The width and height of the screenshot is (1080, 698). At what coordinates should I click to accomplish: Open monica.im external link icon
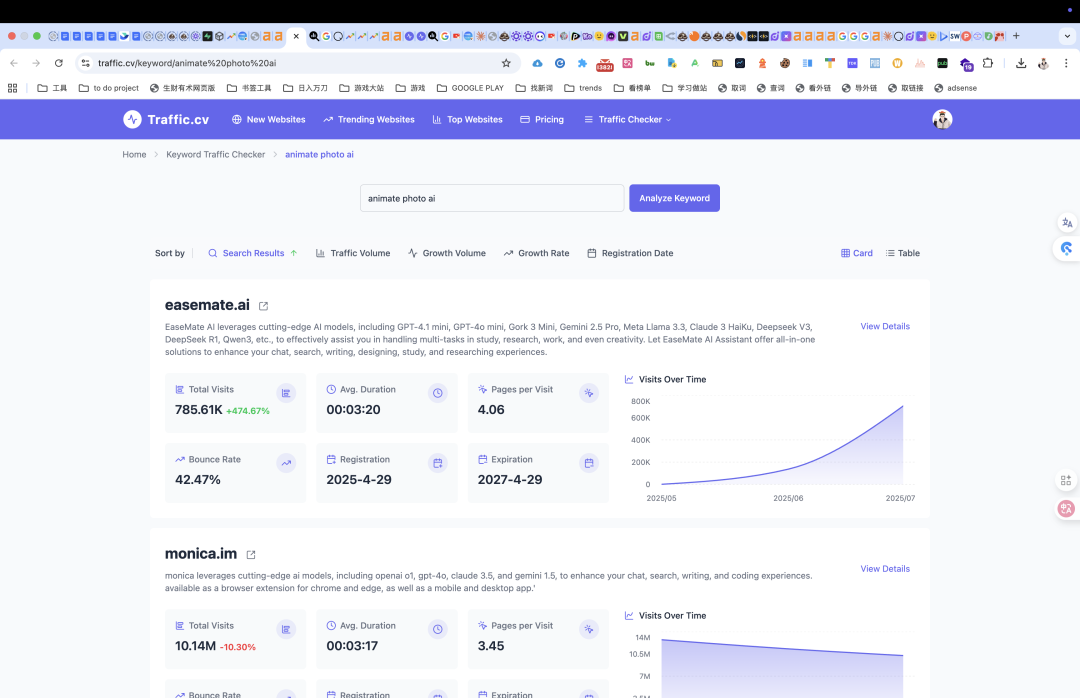coord(251,555)
